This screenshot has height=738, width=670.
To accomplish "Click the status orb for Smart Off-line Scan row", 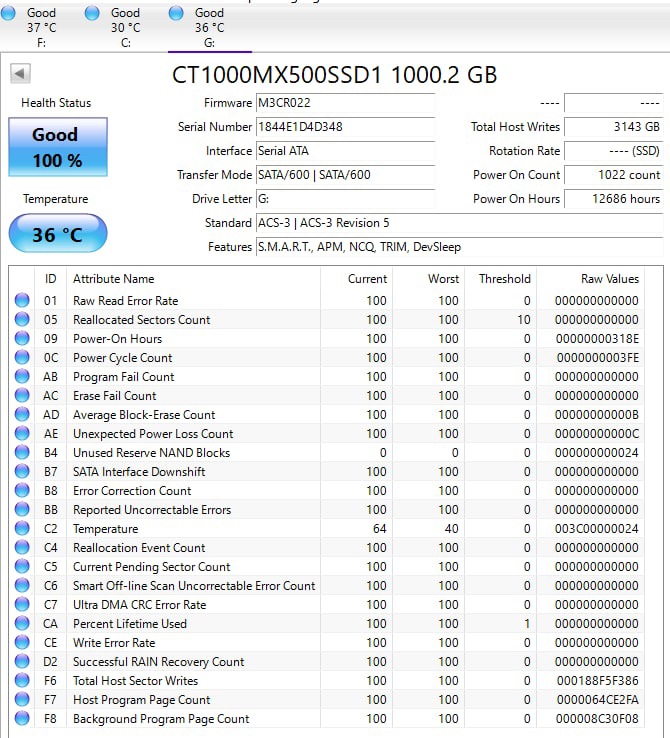I will click(22, 586).
